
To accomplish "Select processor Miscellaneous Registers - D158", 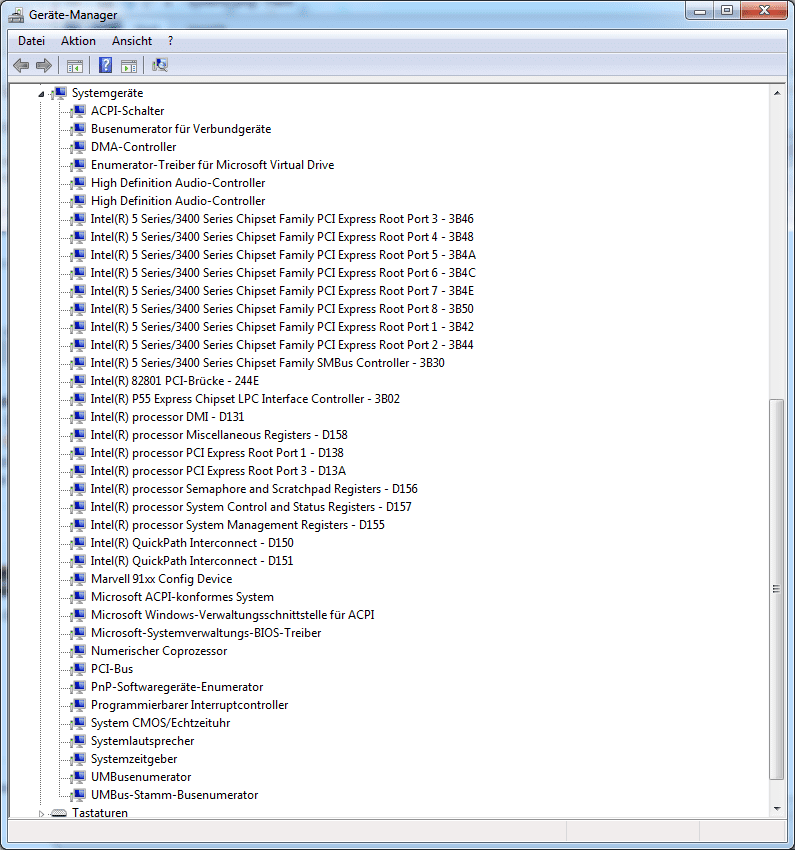I will (x=219, y=434).
